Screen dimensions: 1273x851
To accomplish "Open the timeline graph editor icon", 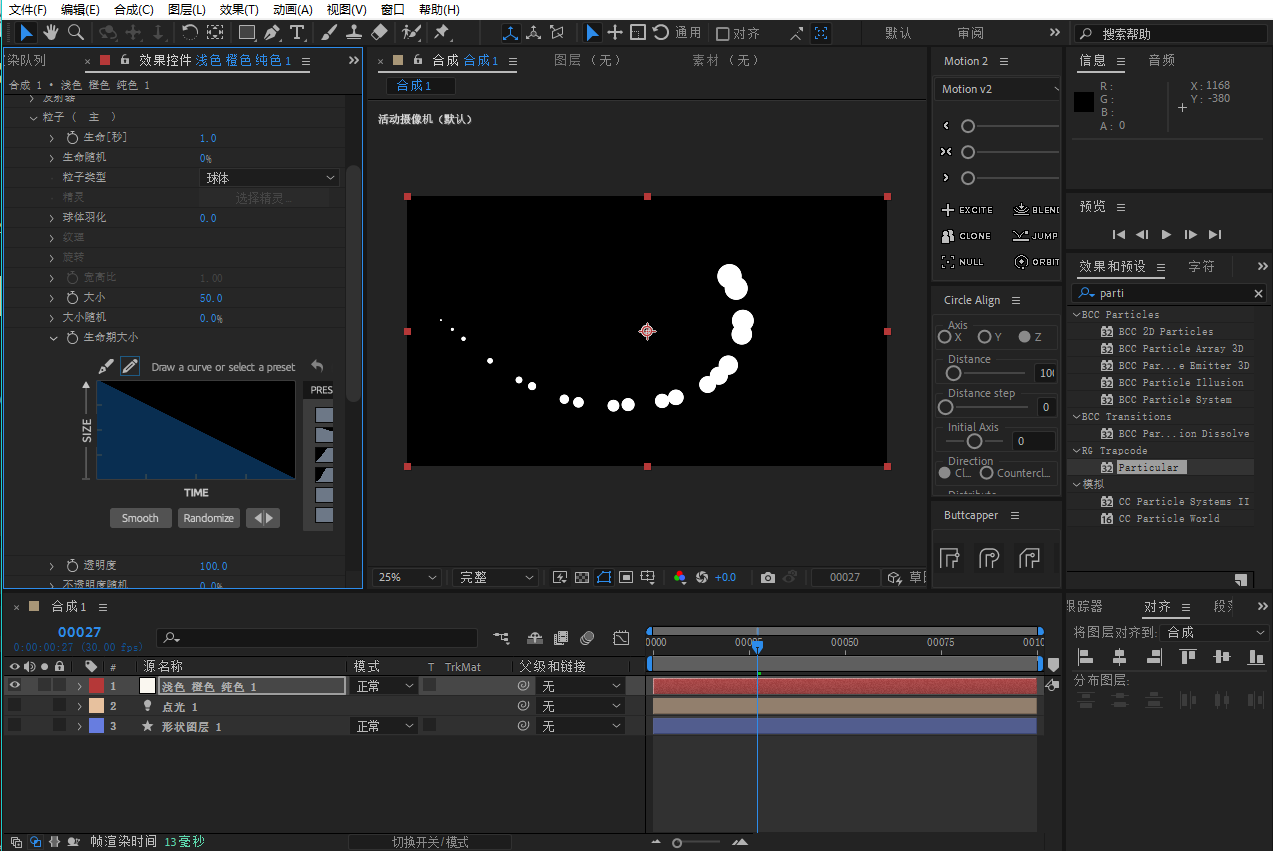I will [x=621, y=638].
